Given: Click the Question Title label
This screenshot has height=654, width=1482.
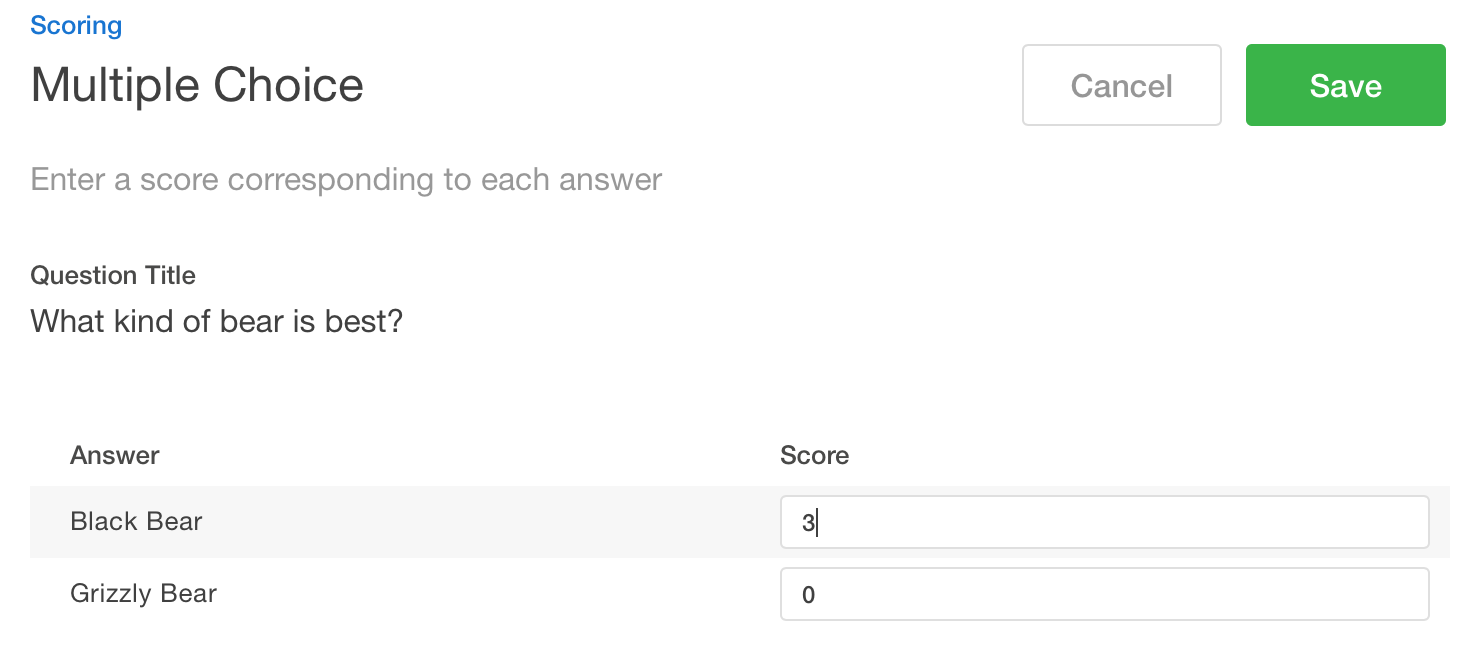Looking at the screenshot, I should [113, 275].
